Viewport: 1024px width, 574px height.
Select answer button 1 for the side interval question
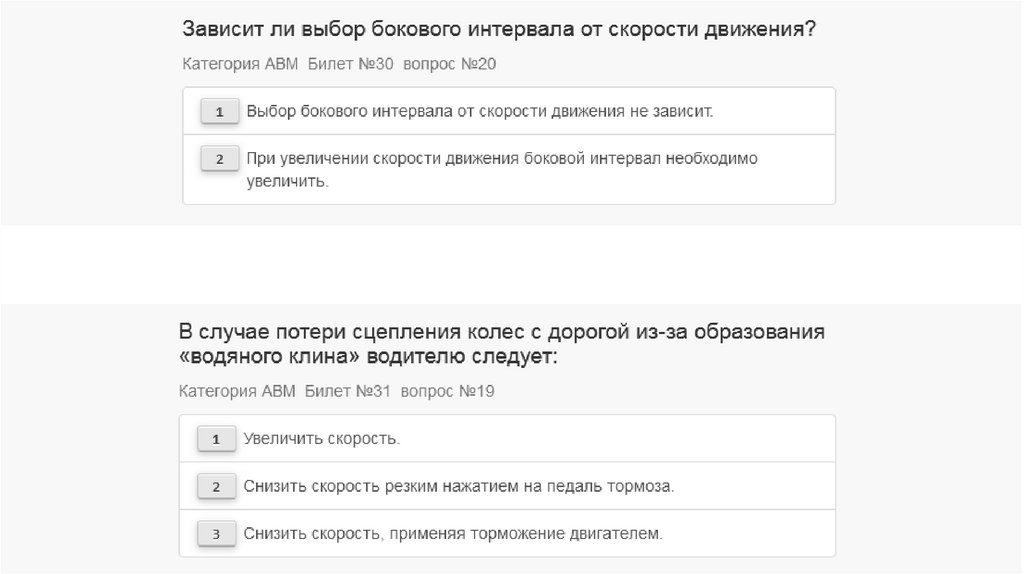click(218, 111)
